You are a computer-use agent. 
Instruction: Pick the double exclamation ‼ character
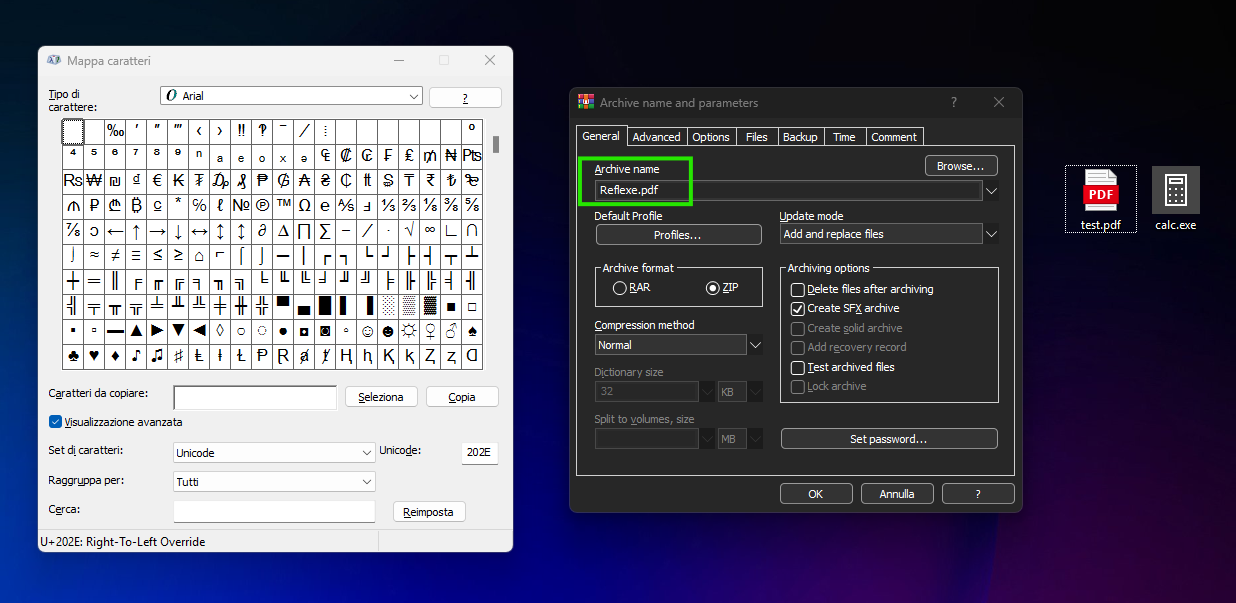tap(241, 131)
